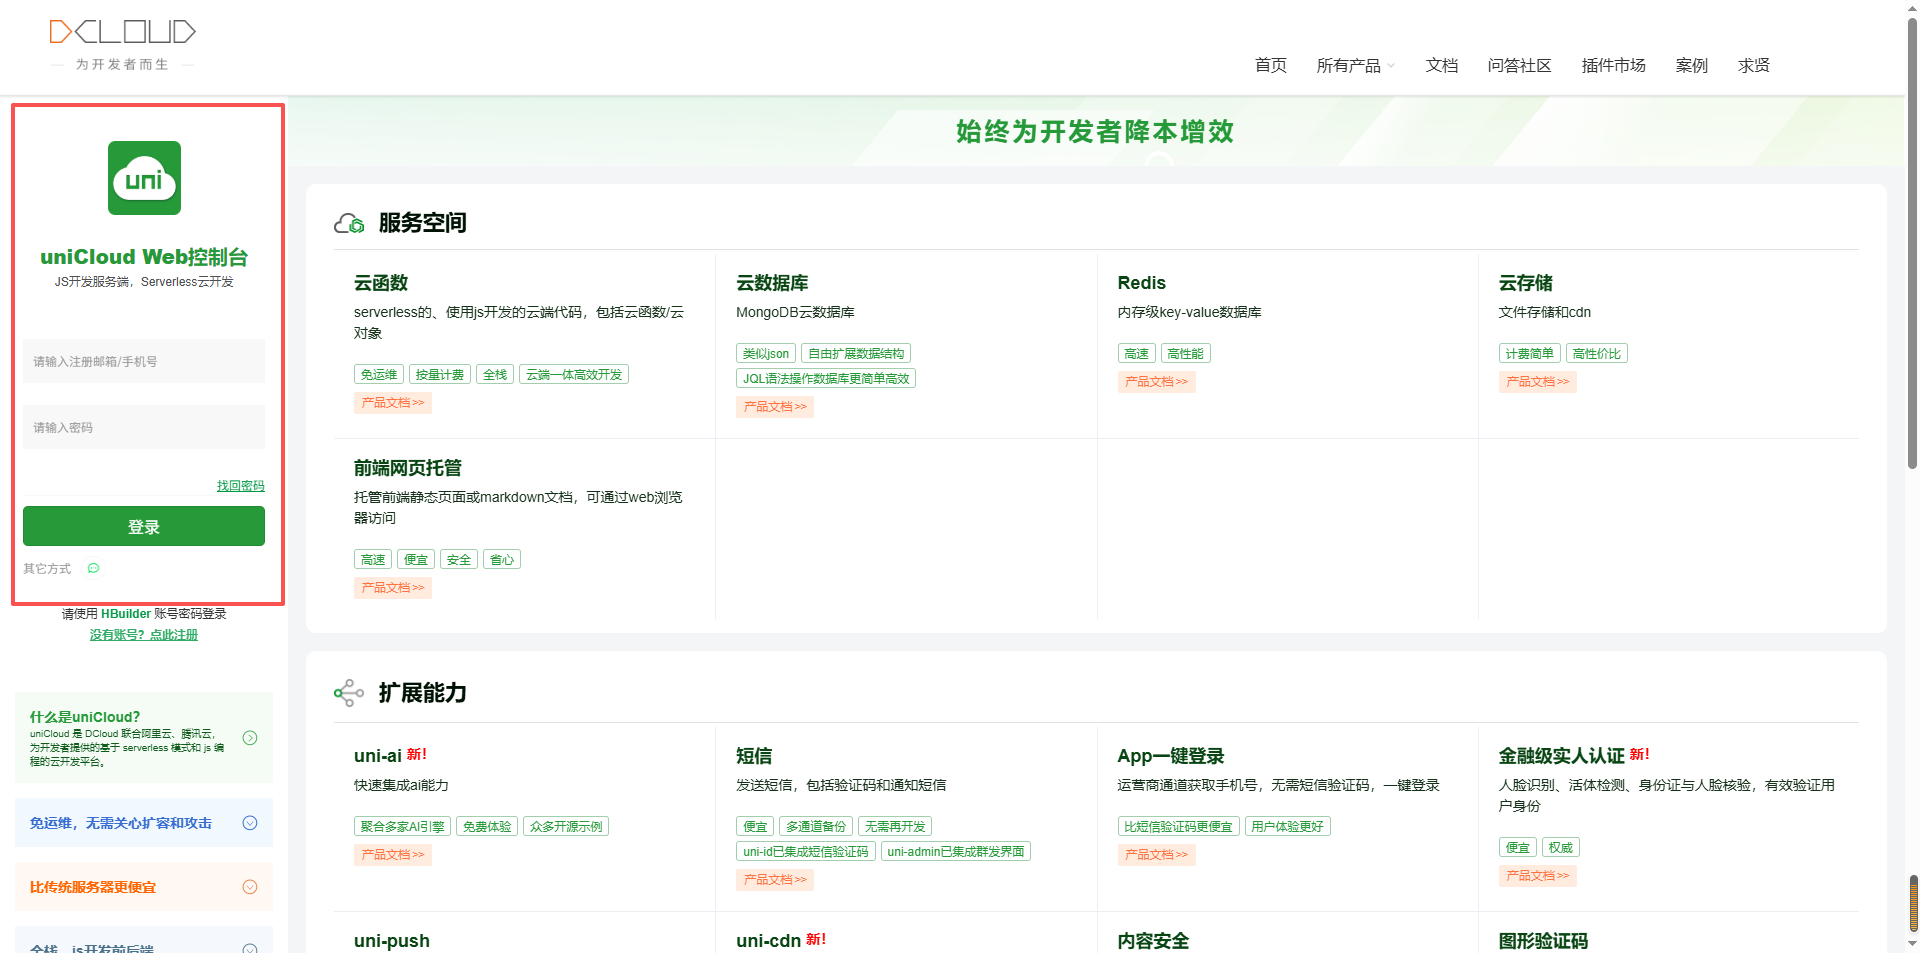Open the 什么是uniCloud arrow for details
Viewport: 1920px width, 953px height.
tap(249, 737)
